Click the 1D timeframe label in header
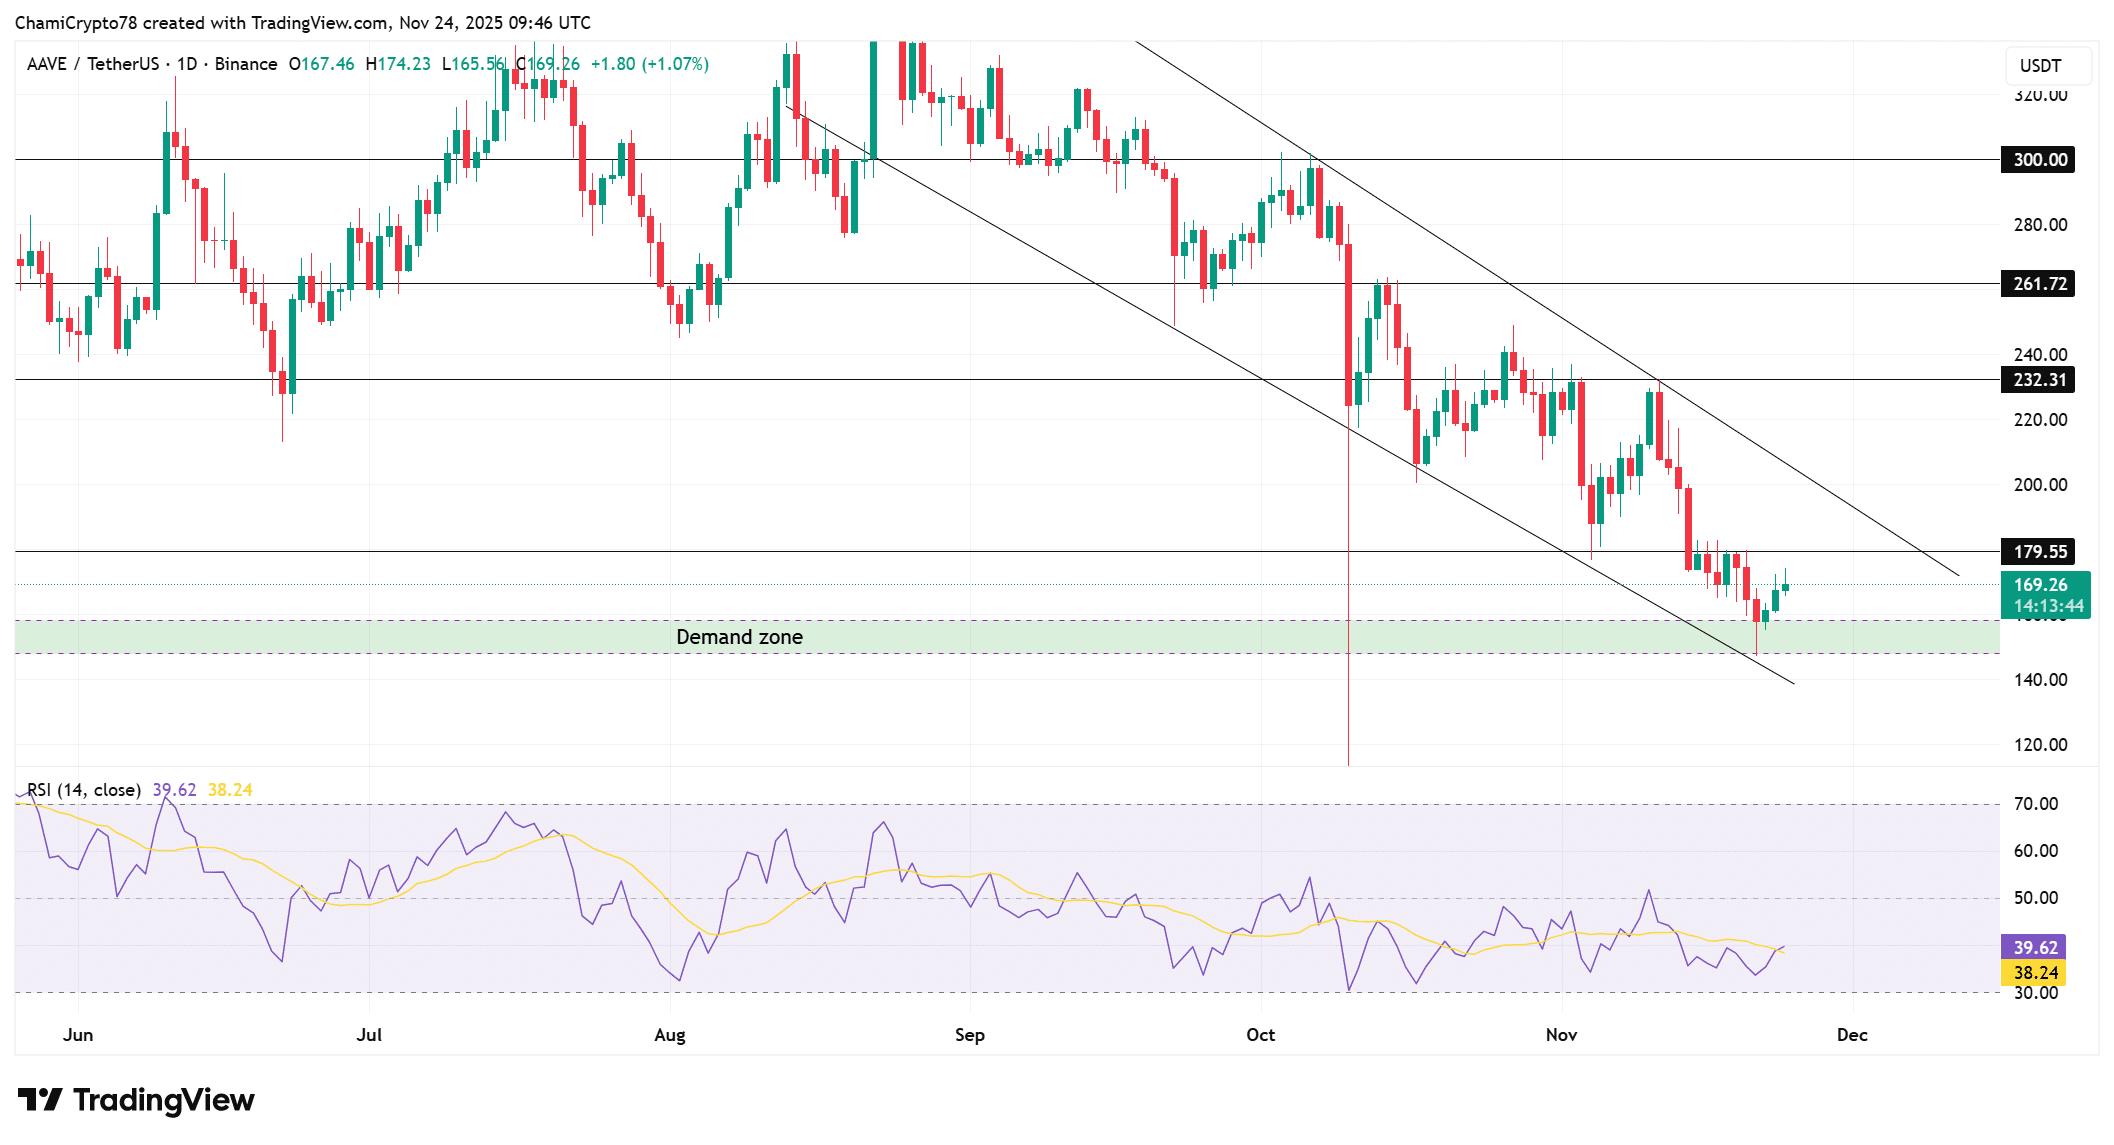Viewport: 2114px width, 1145px height. coord(186,64)
